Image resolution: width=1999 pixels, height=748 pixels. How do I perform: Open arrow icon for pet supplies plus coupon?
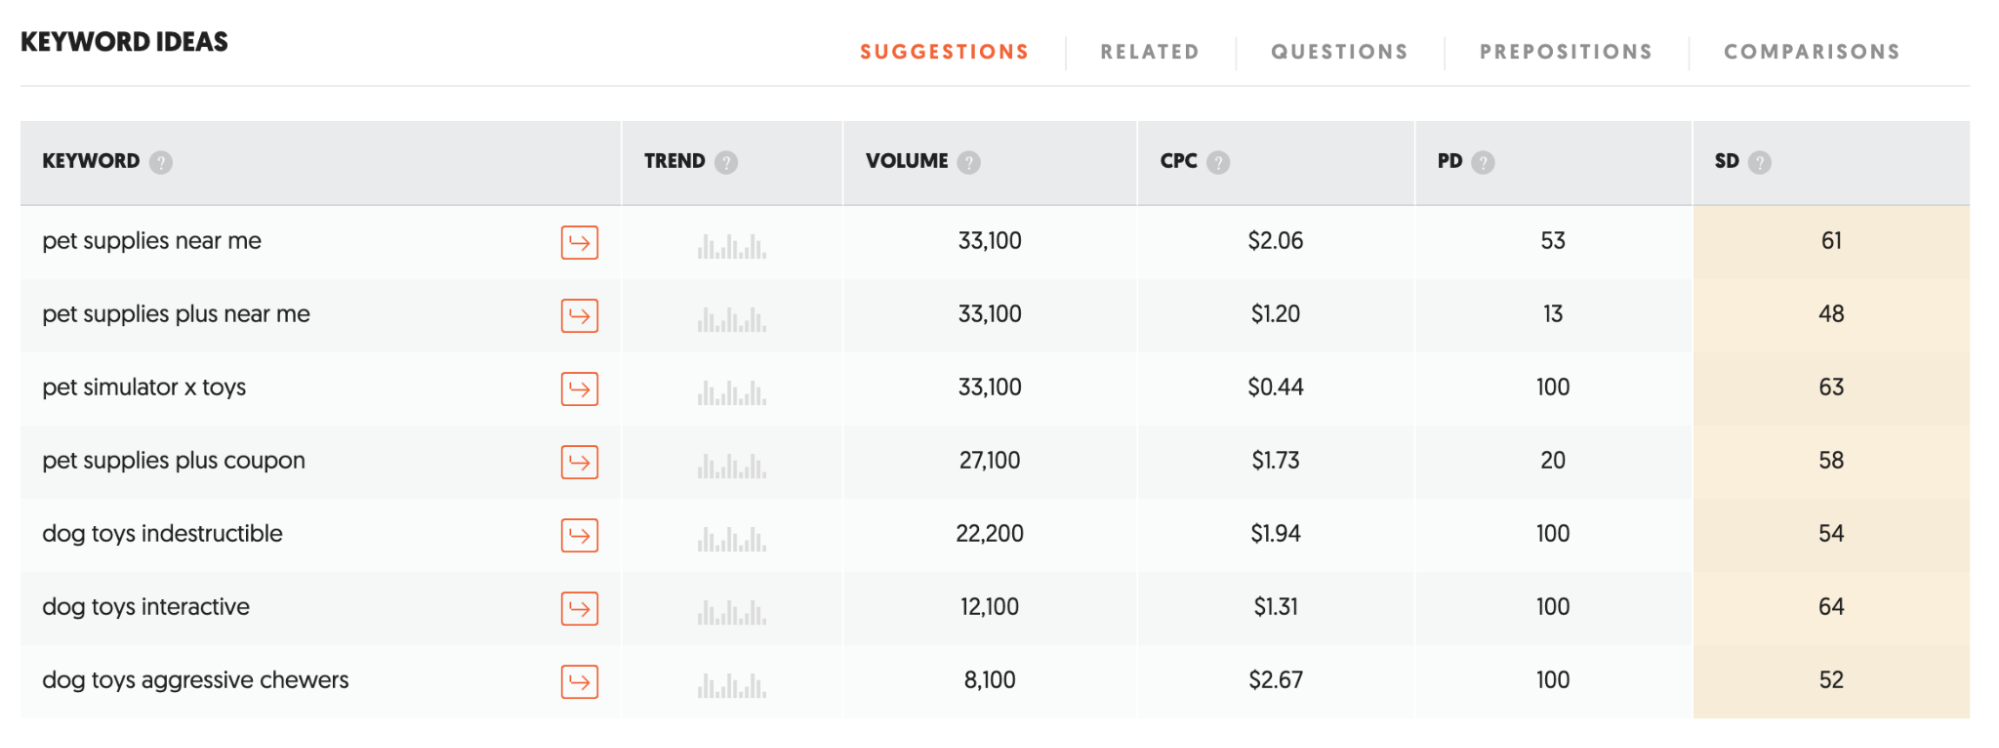[x=579, y=462]
